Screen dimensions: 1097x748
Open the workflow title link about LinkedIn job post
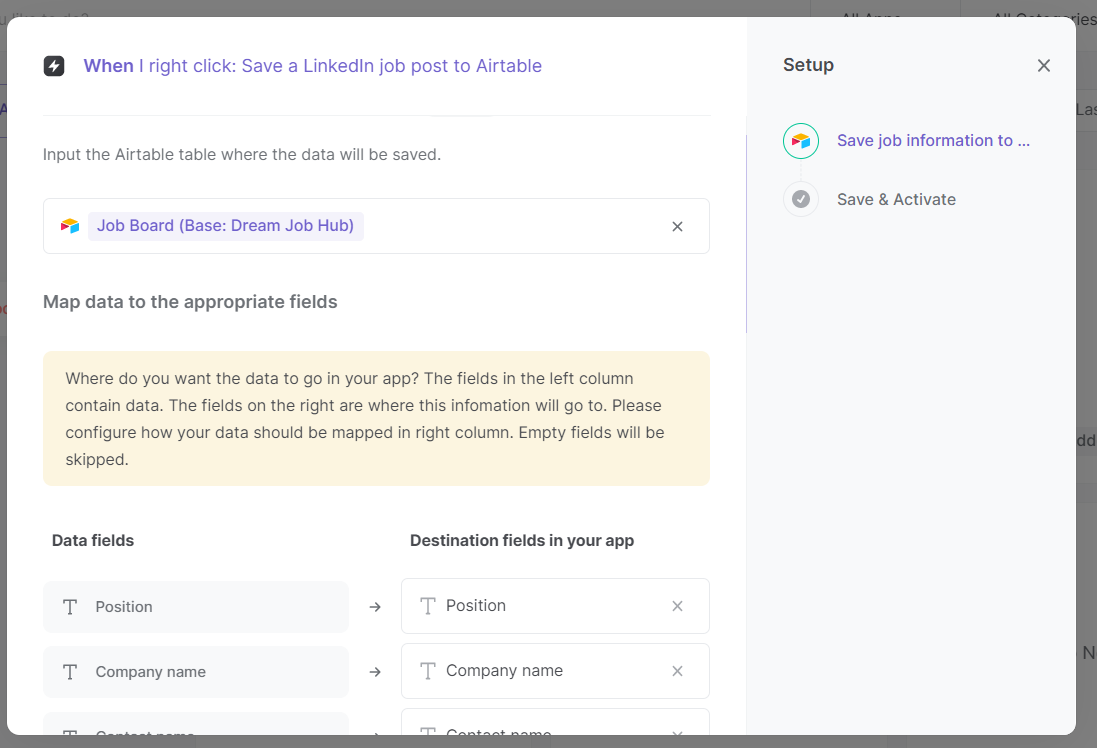click(x=312, y=66)
